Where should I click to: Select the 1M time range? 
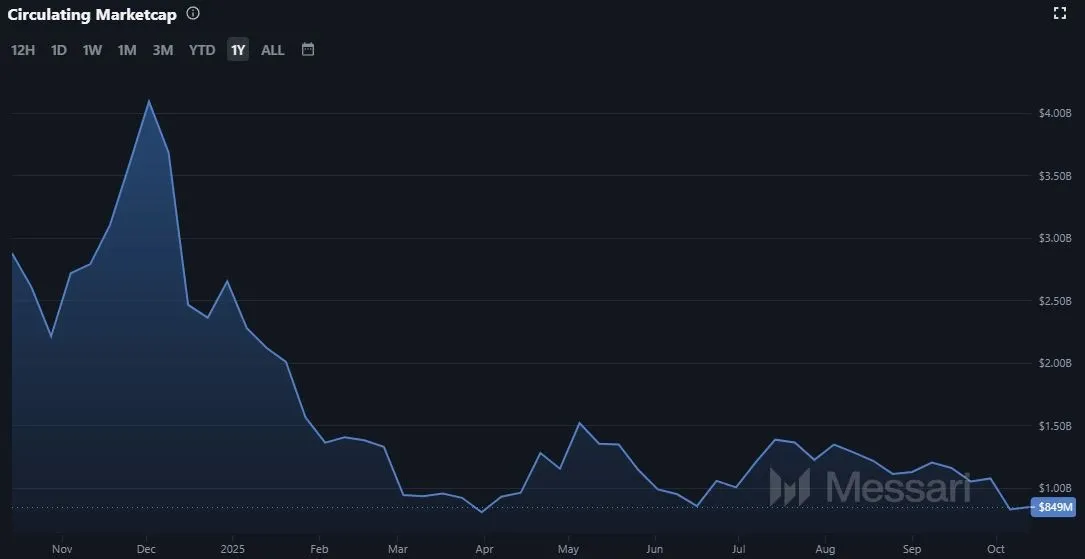tap(127, 50)
